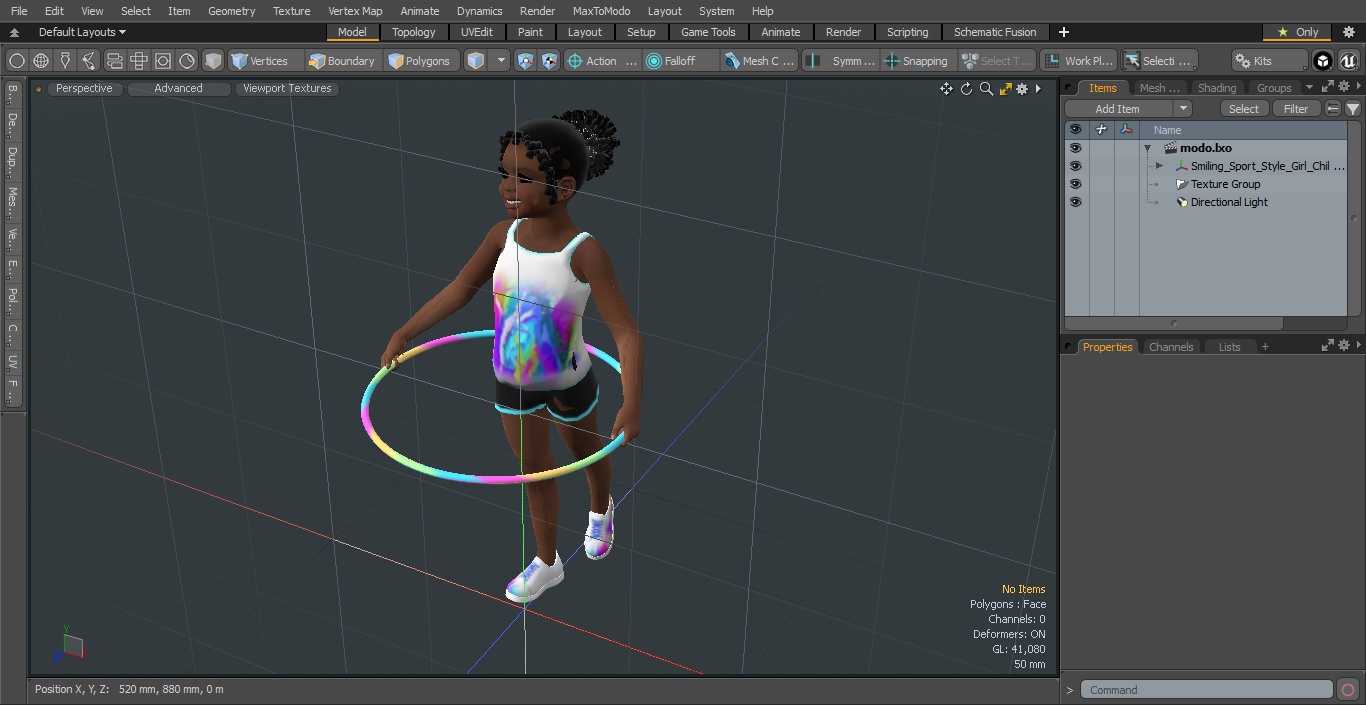Open viewport settings gear icon
This screenshot has width=1366, height=705.
pos(1022,89)
